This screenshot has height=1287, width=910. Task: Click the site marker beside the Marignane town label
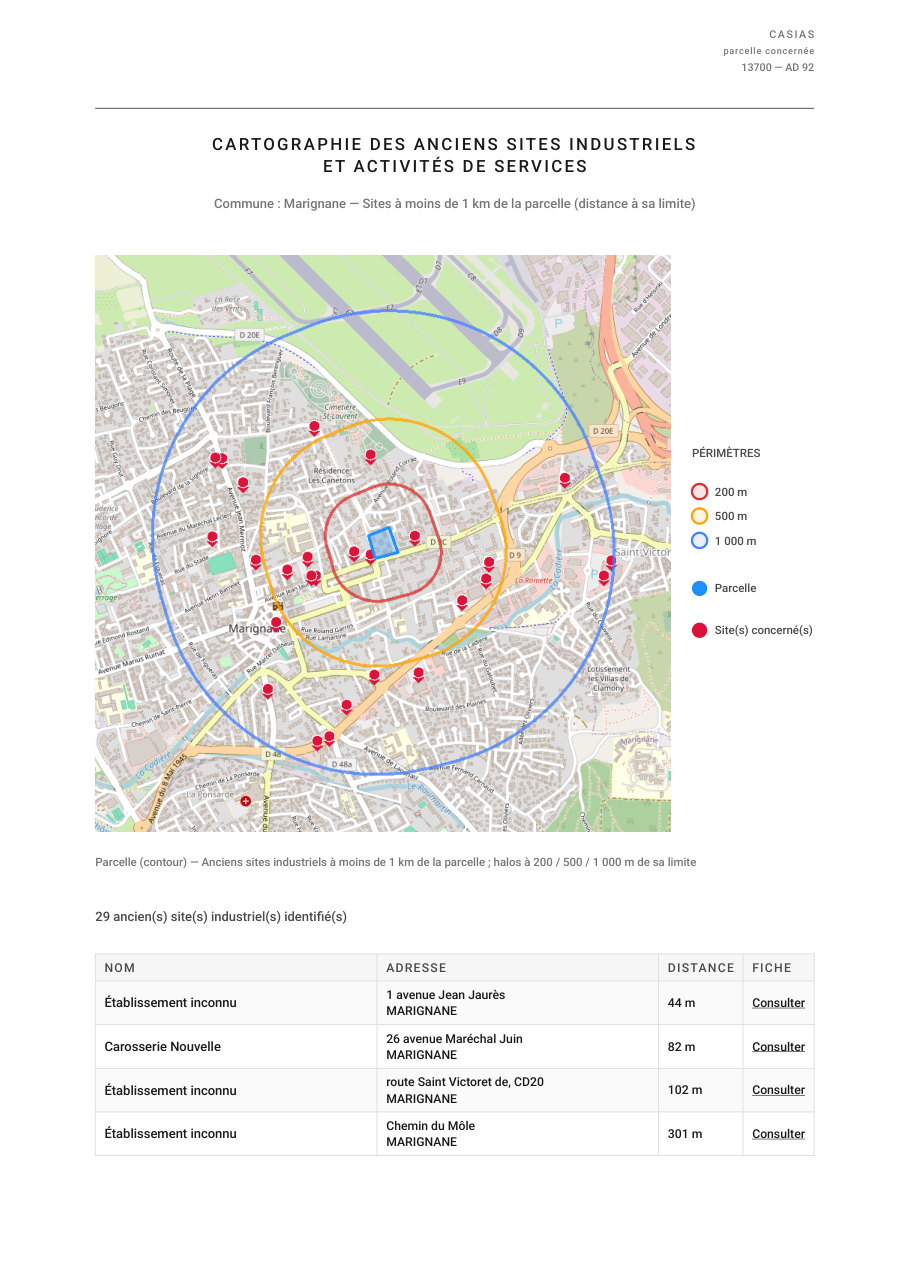276,624
